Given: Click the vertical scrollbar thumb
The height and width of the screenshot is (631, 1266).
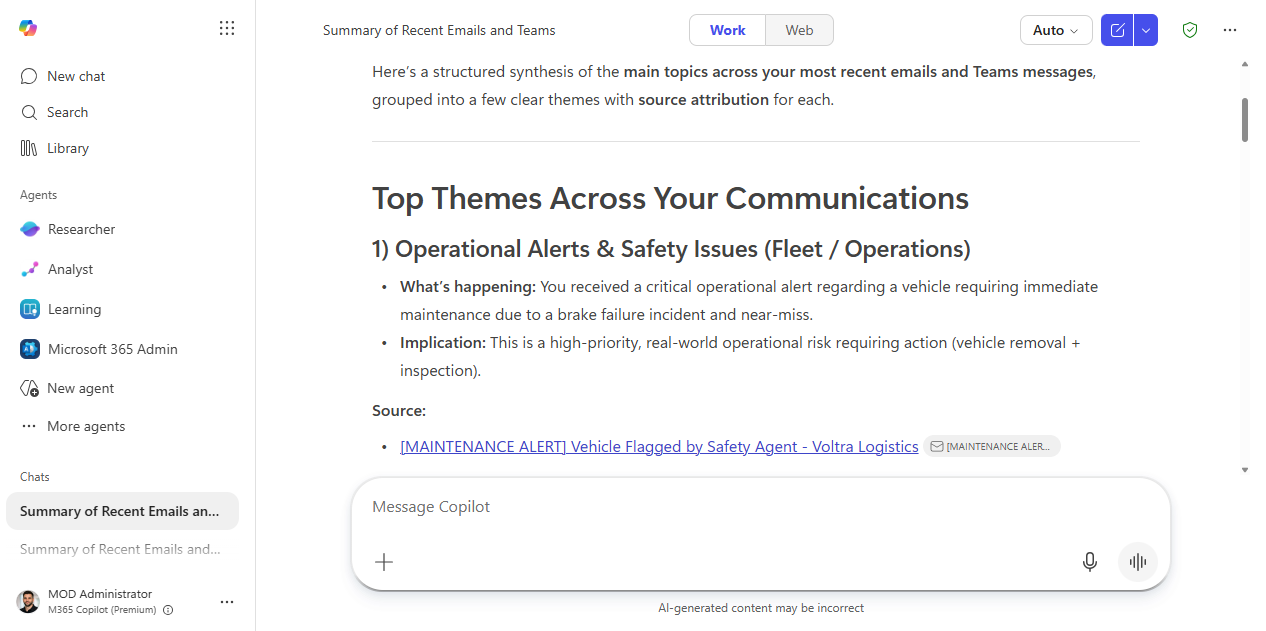Looking at the screenshot, I should (x=1245, y=119).
